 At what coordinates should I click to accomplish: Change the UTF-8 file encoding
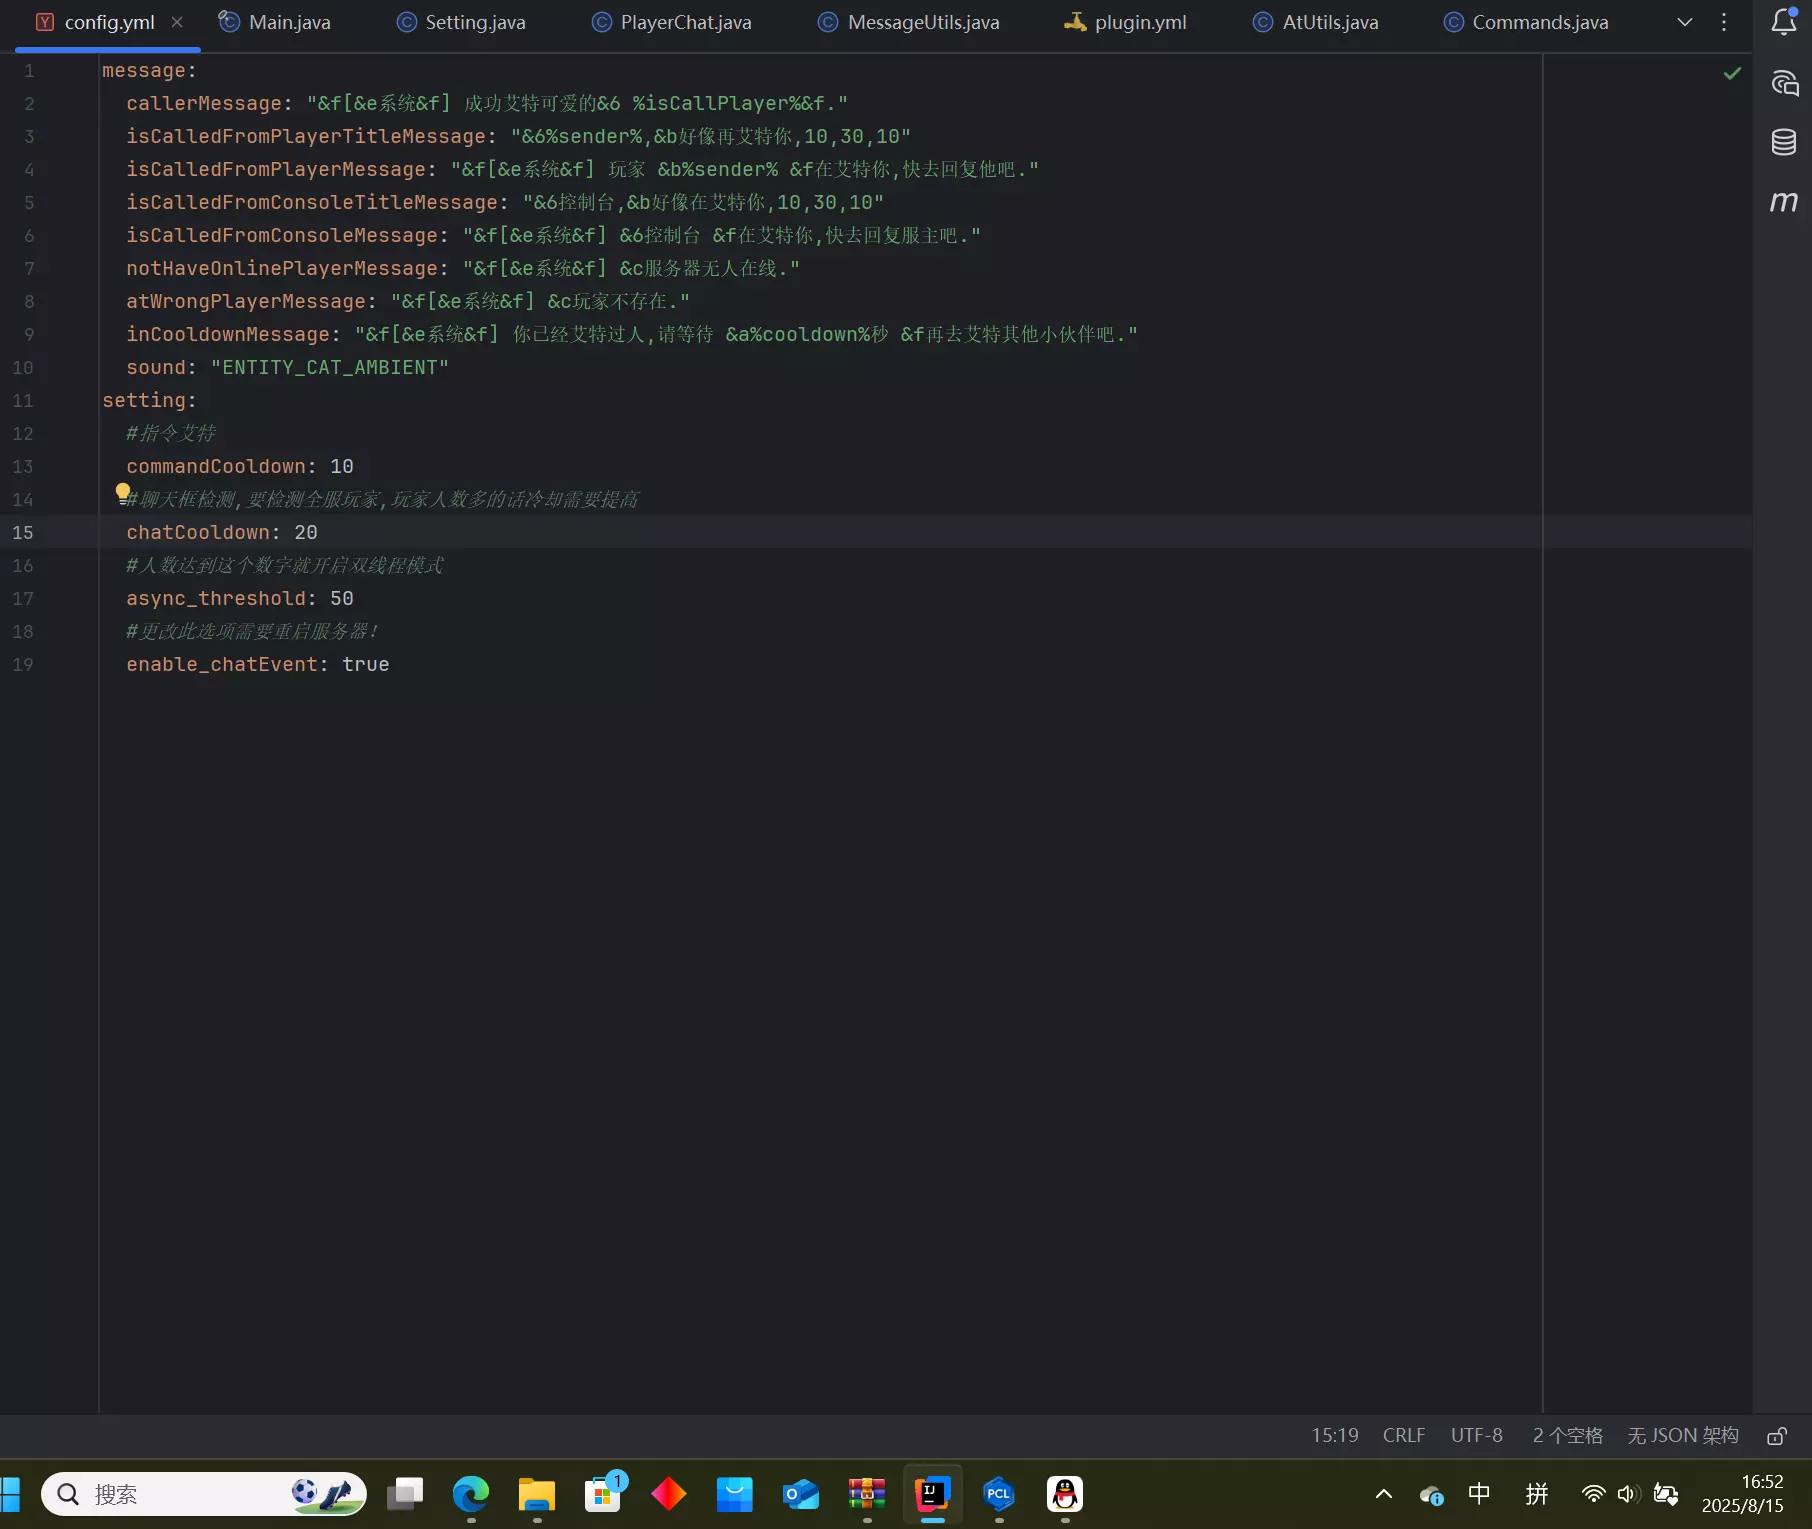tap(1477, 1435)
